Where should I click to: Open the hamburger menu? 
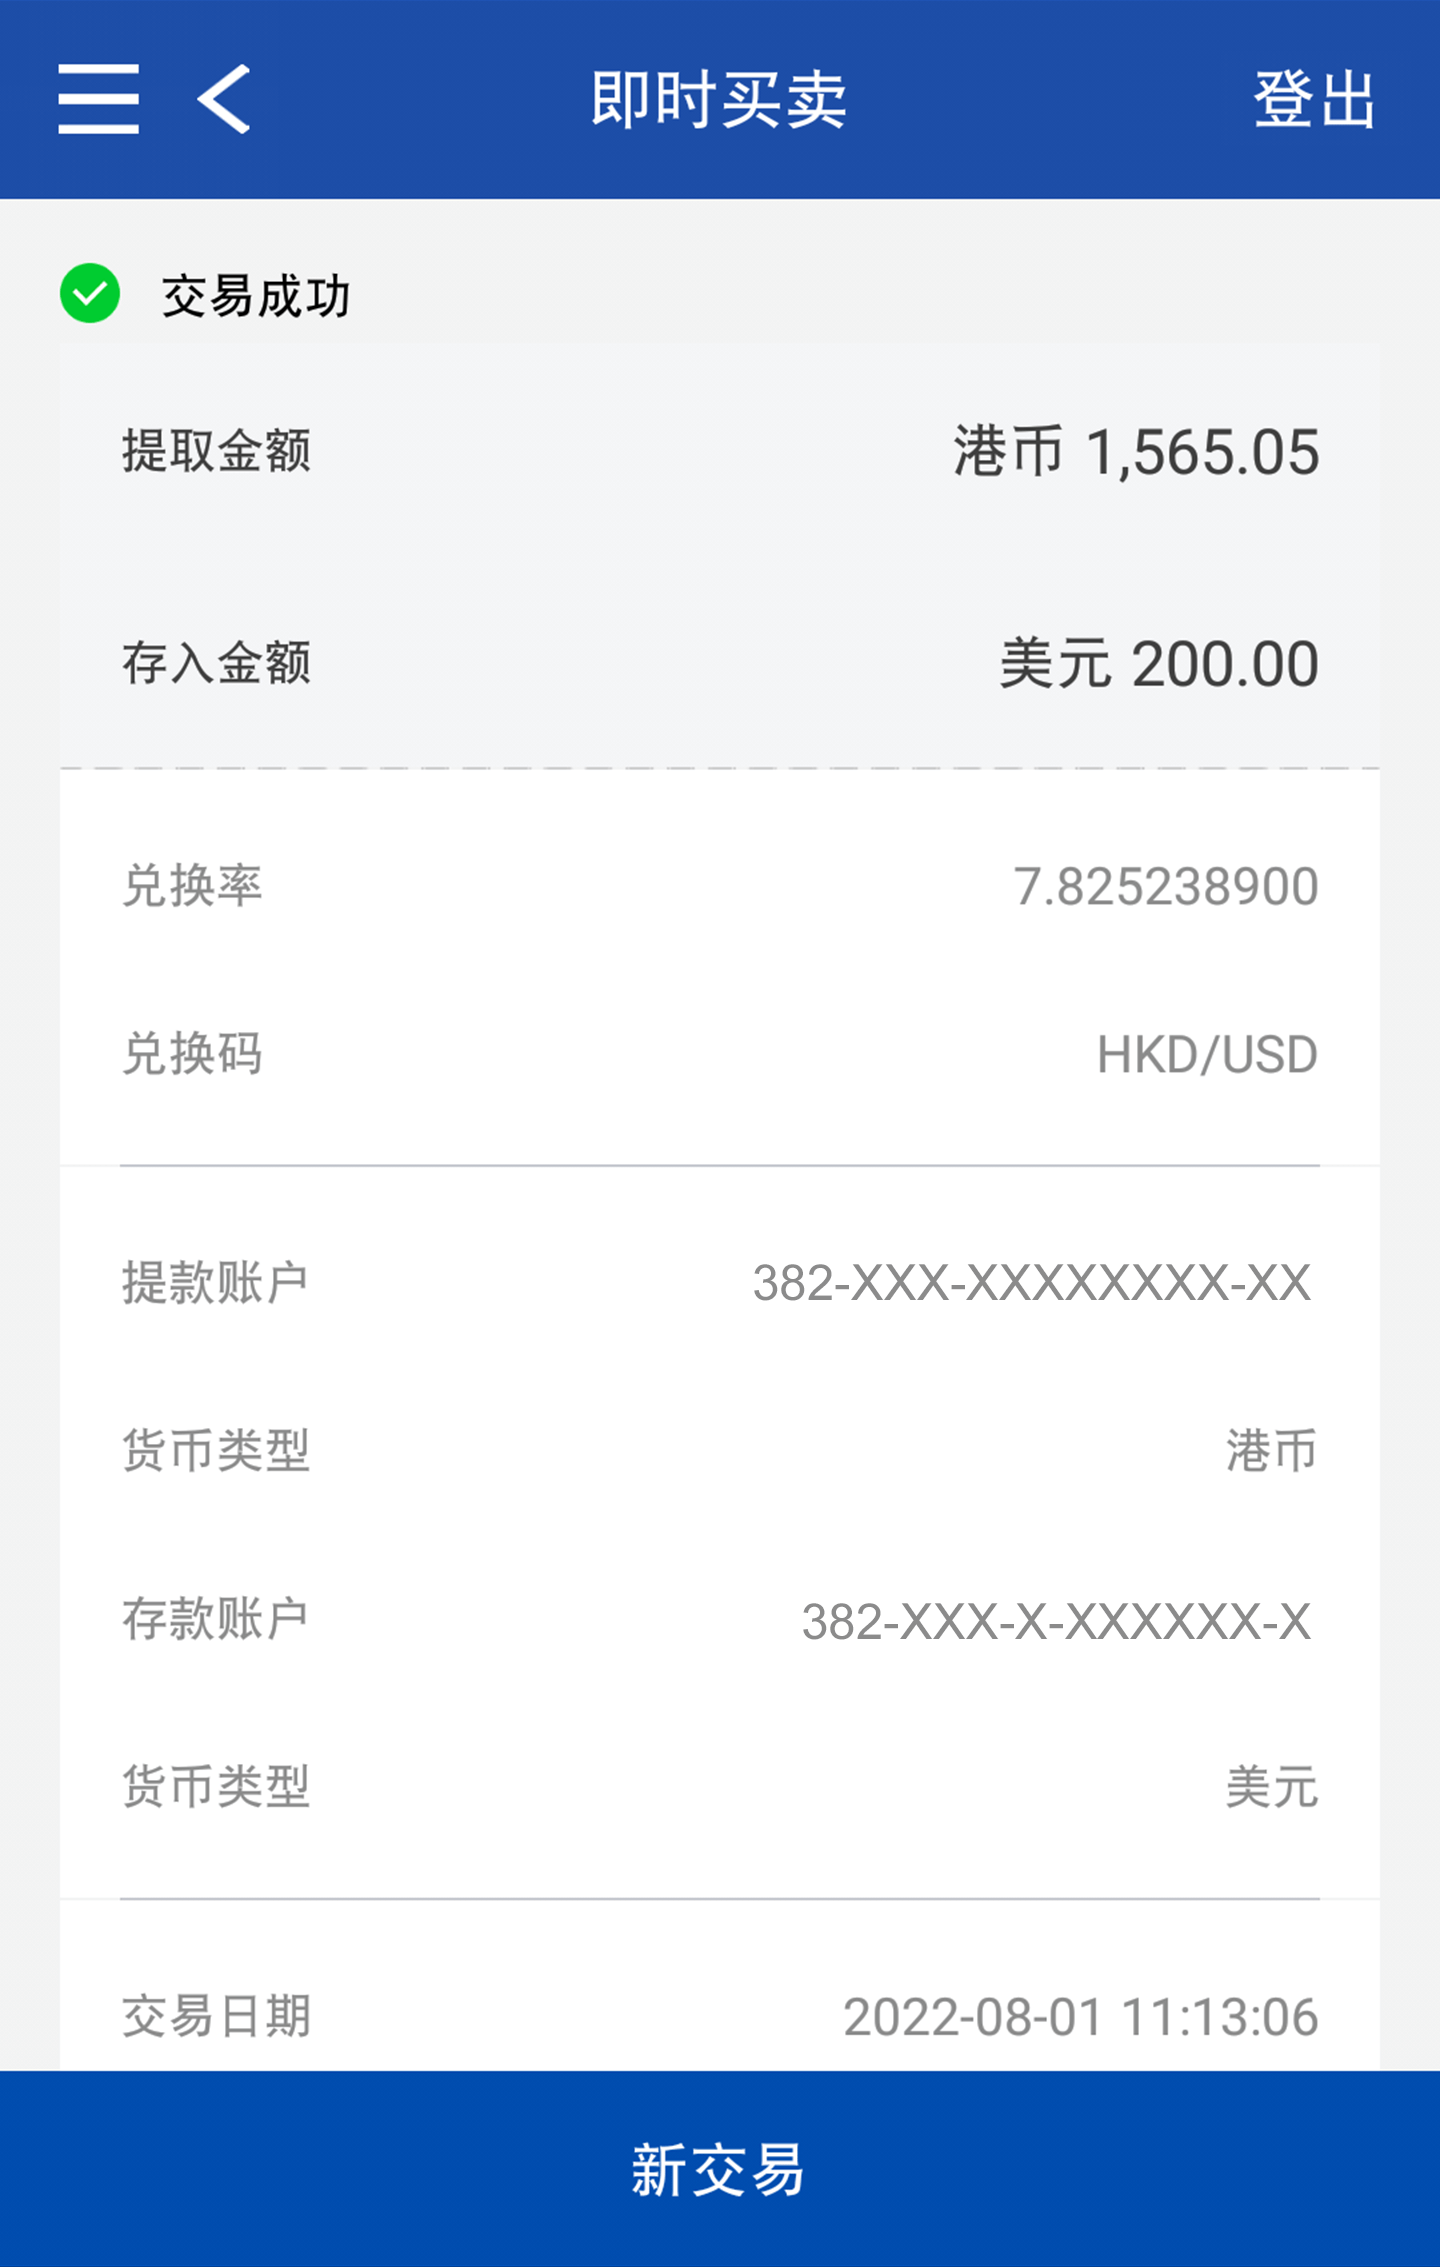point(98,99)
